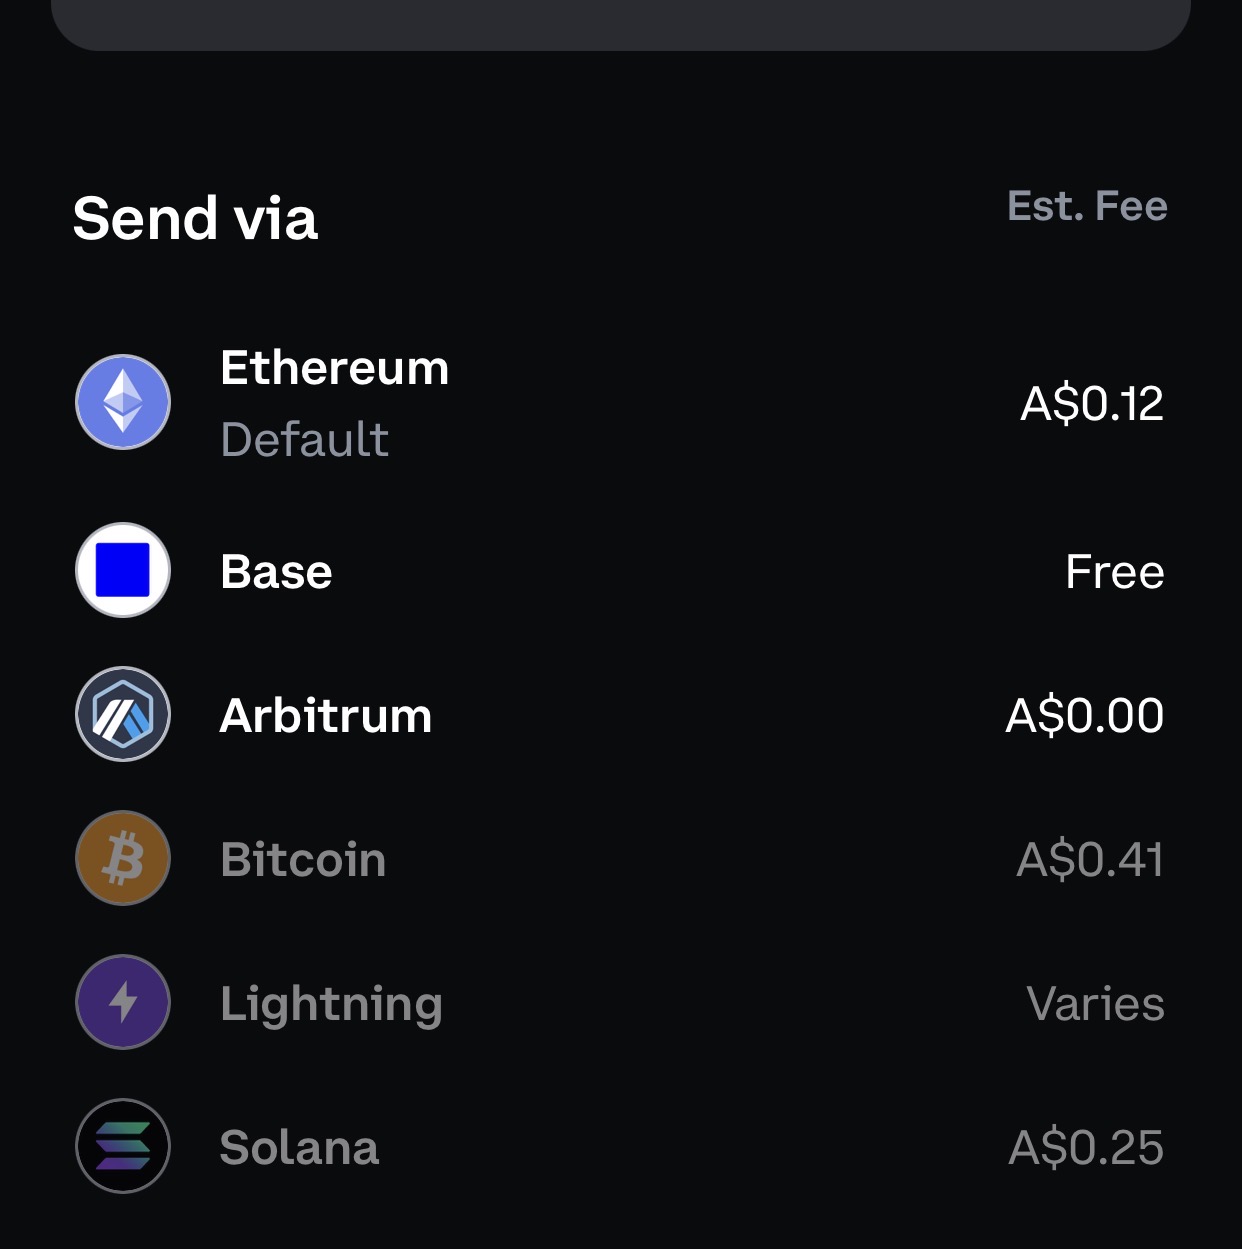Click the Est. Fee column header
Viewport: 1242px width, 1249px height.
(x=1088, y=206)
